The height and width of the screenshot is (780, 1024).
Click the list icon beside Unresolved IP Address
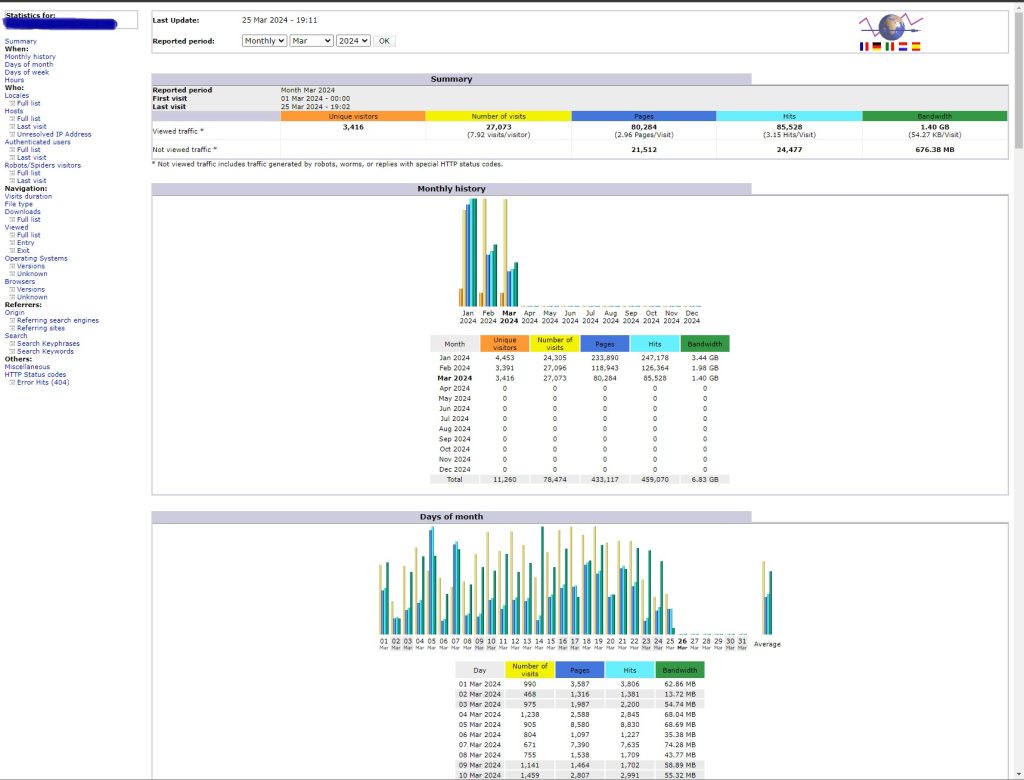click(x=12, y=134)
